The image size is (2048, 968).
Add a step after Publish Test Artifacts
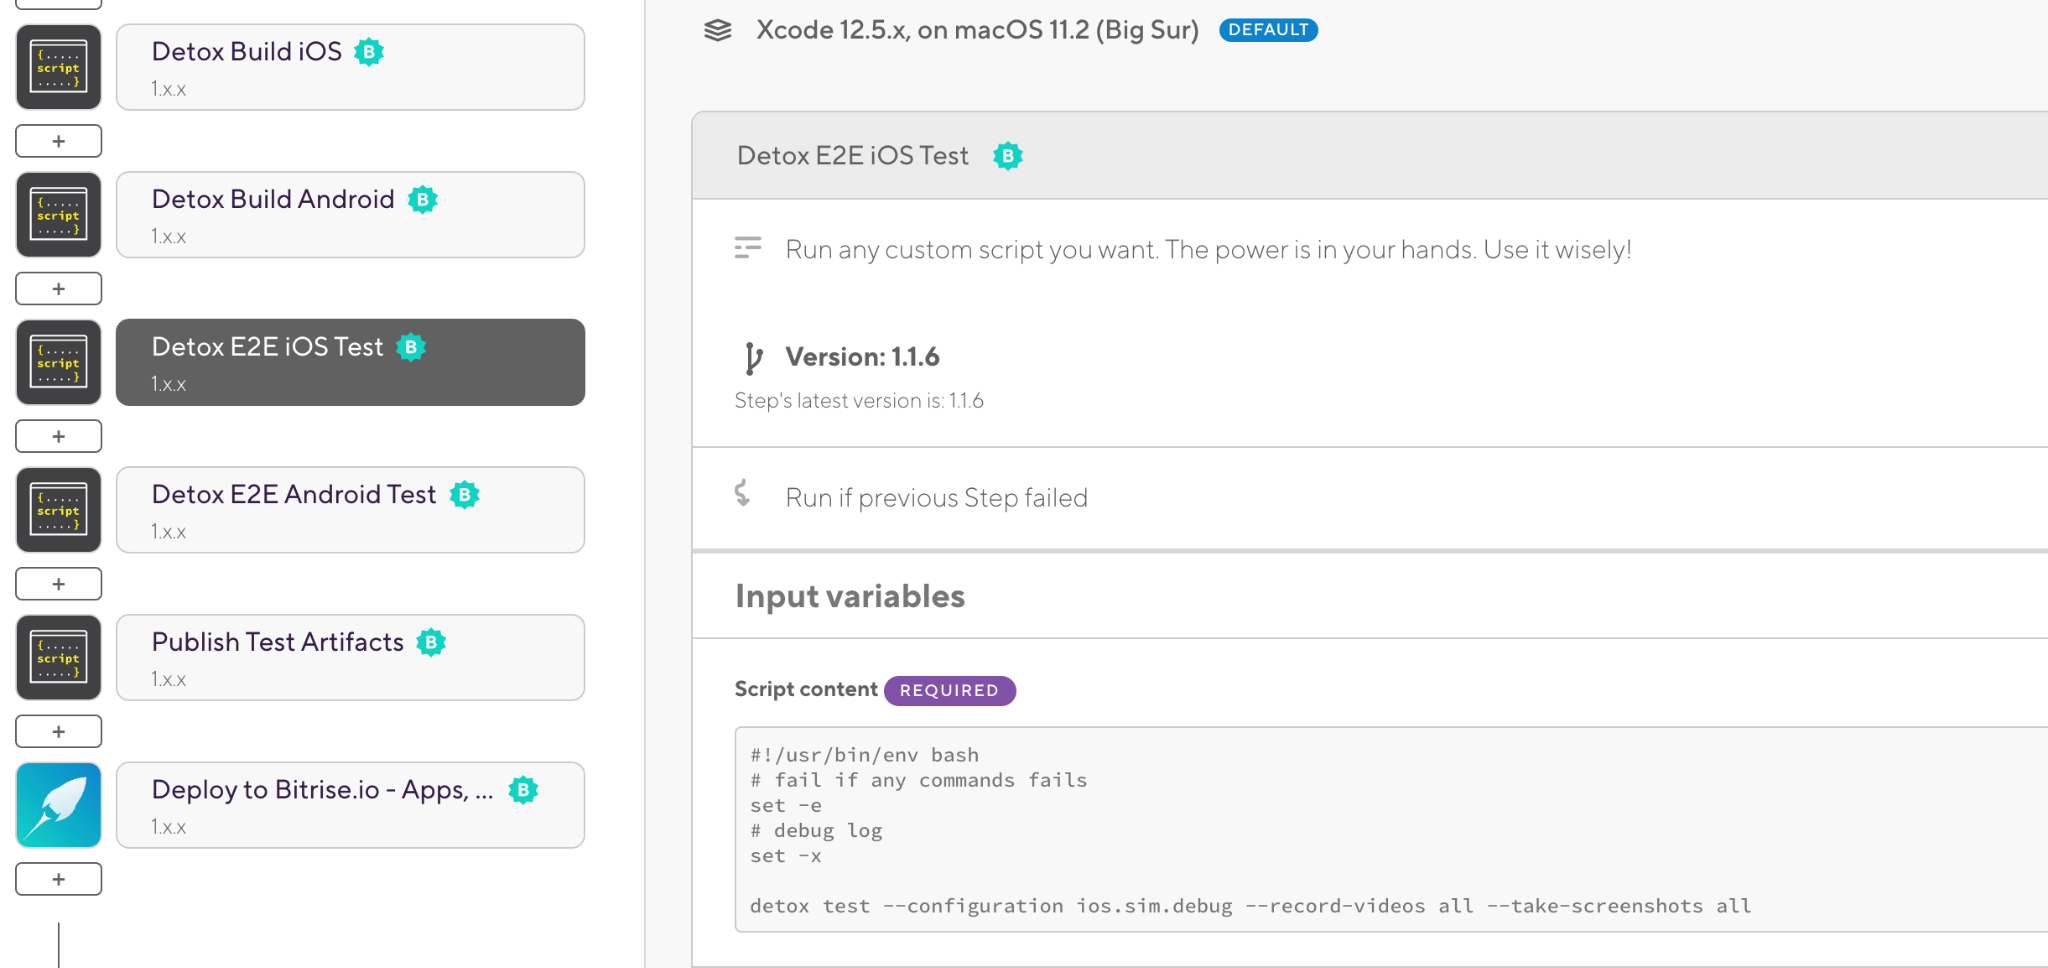[x=58, y=731]
